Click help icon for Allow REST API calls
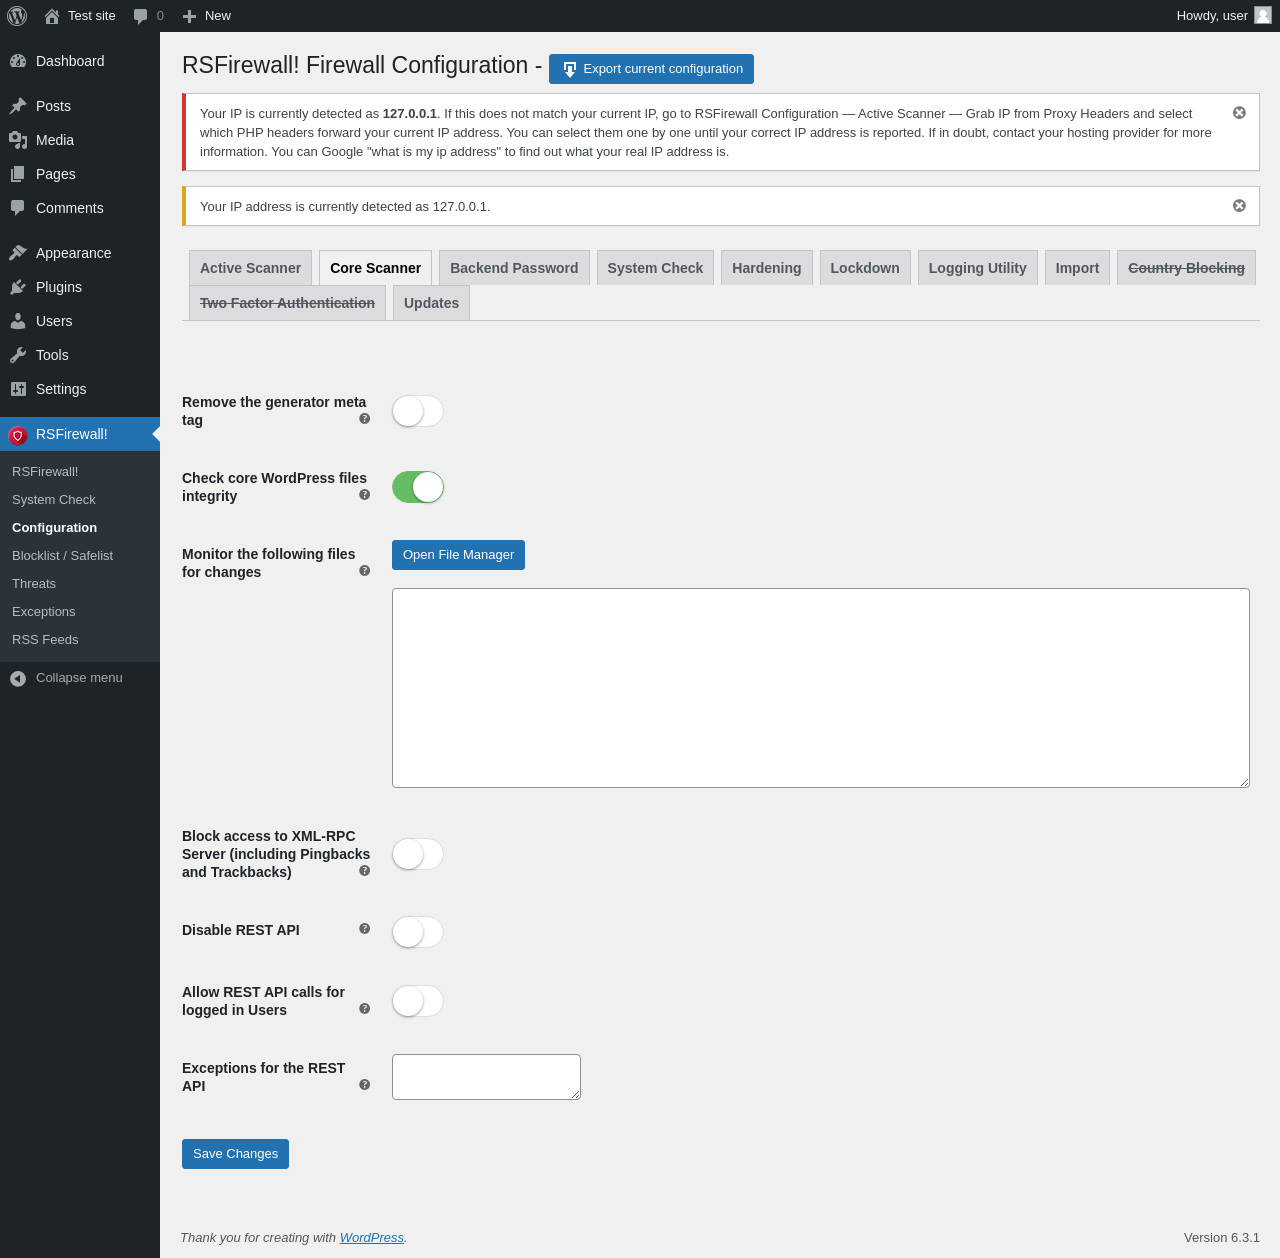1280x1258 pixels. click(364, 1009)
